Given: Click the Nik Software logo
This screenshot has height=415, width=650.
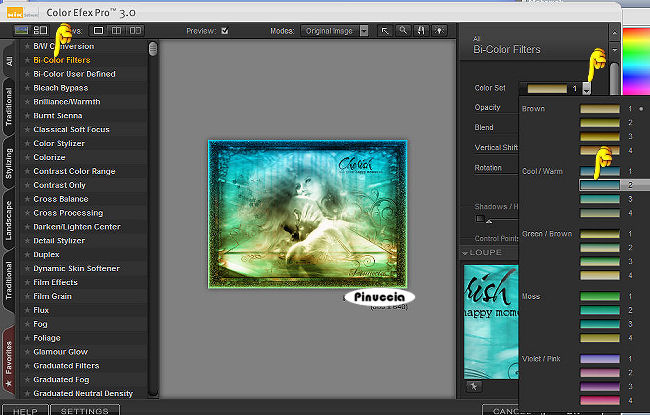Looking at the screenshot, I should [x=22, y=13].
